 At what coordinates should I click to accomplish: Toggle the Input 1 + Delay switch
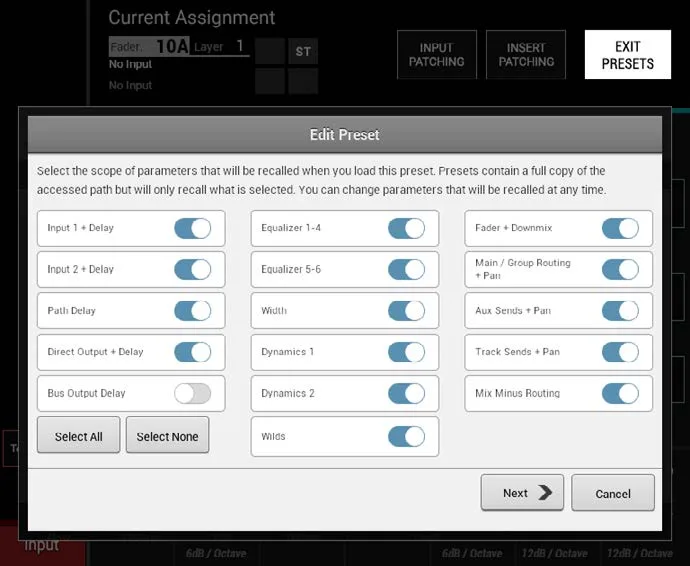click(192, 228)
